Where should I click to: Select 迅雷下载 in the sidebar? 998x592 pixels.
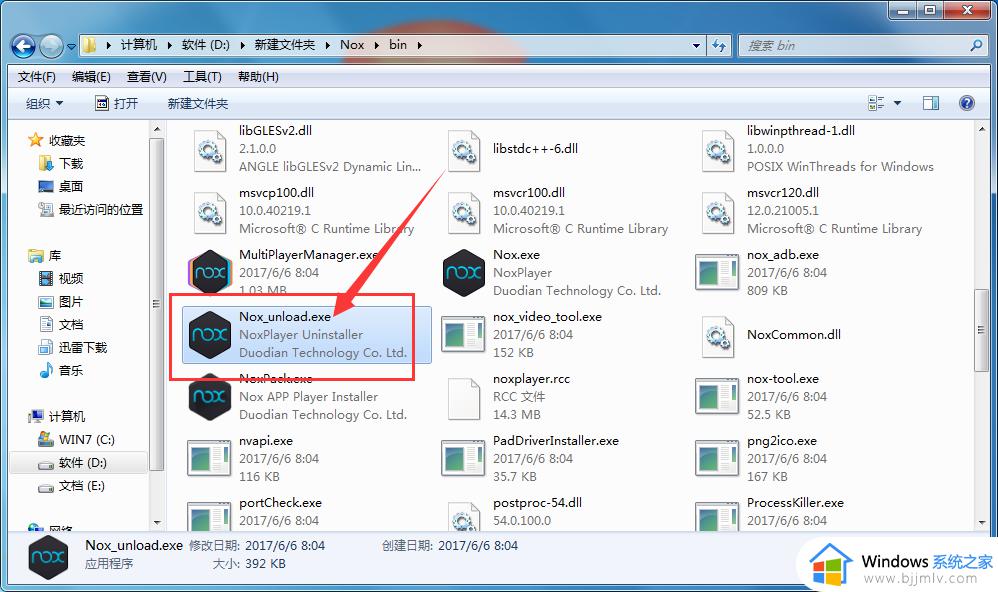83,348
